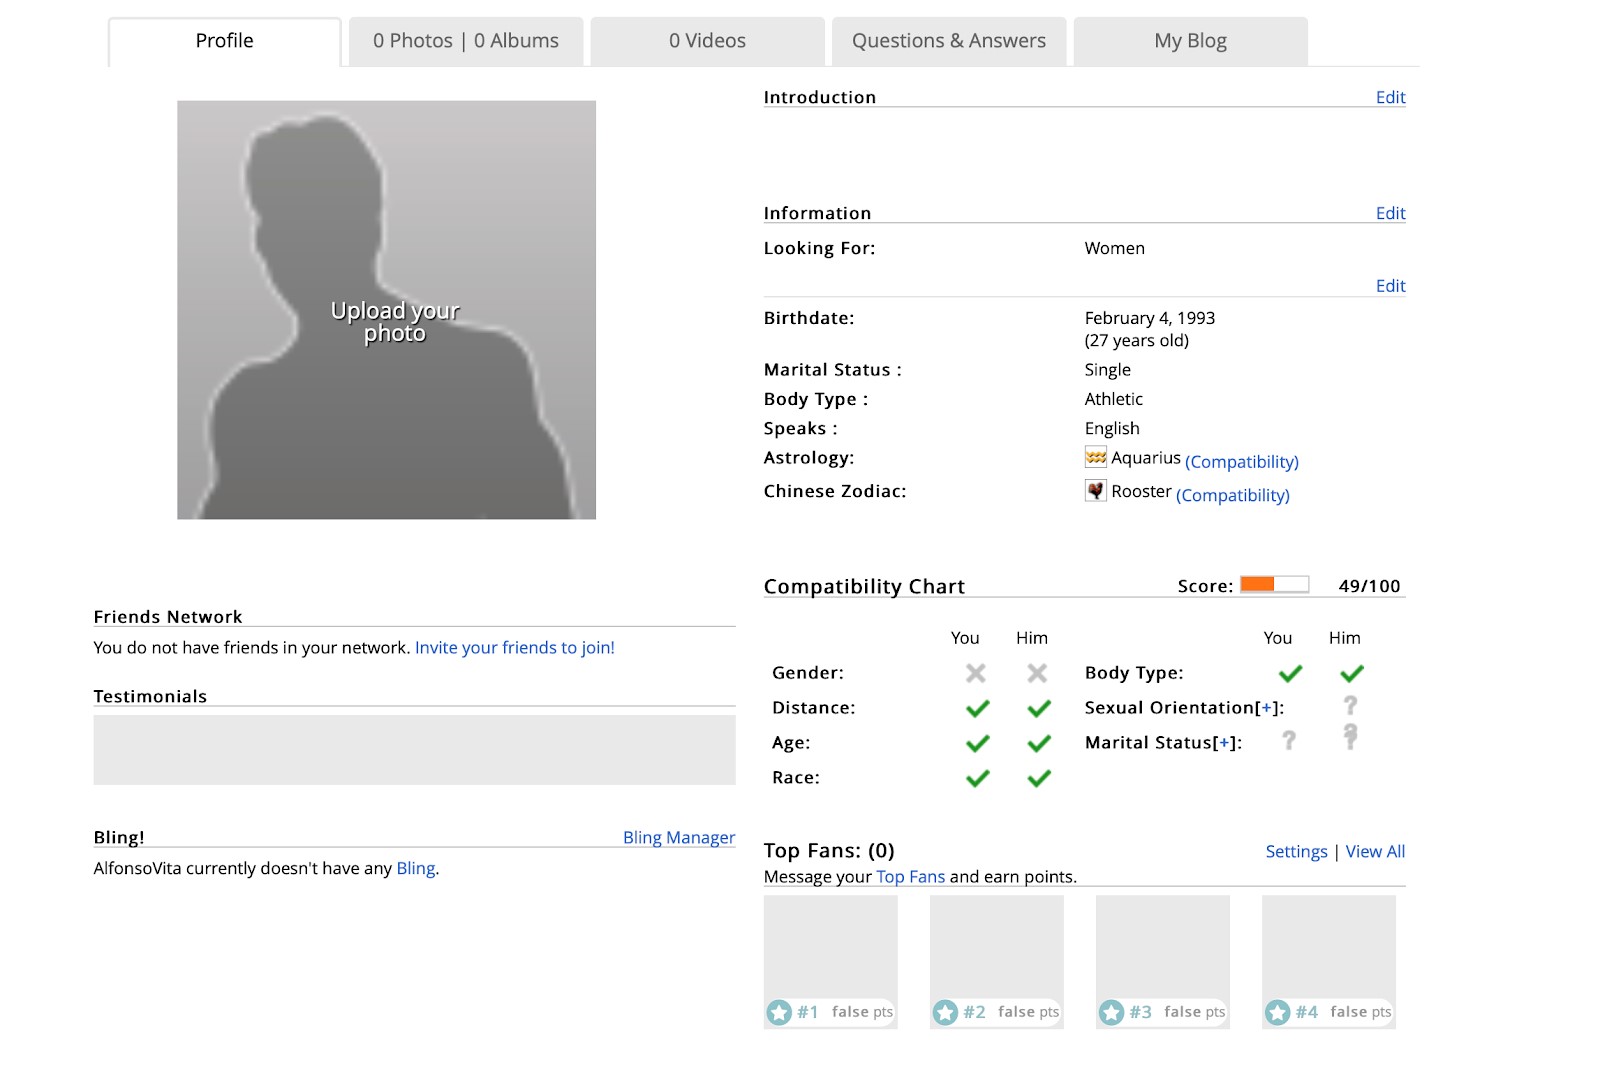Click the Aquarius astrology sign icon
Screen dimensions: 1600x1074
coord(1096,457)
